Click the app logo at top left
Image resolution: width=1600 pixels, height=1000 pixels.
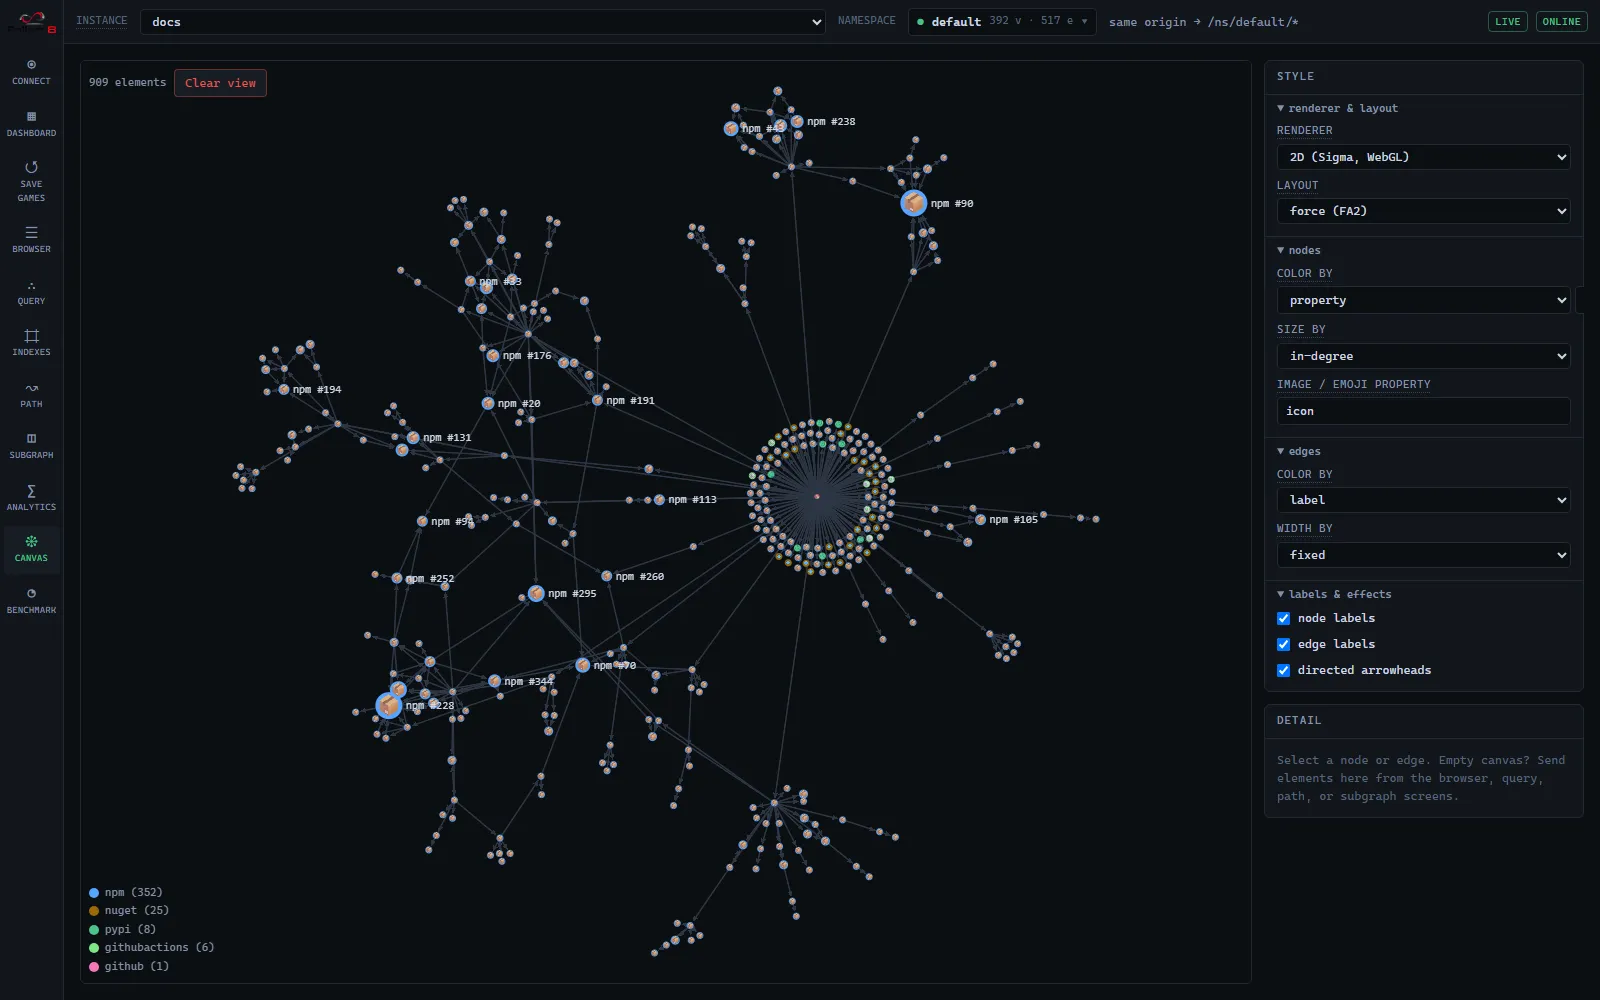[x=31, y=22]
